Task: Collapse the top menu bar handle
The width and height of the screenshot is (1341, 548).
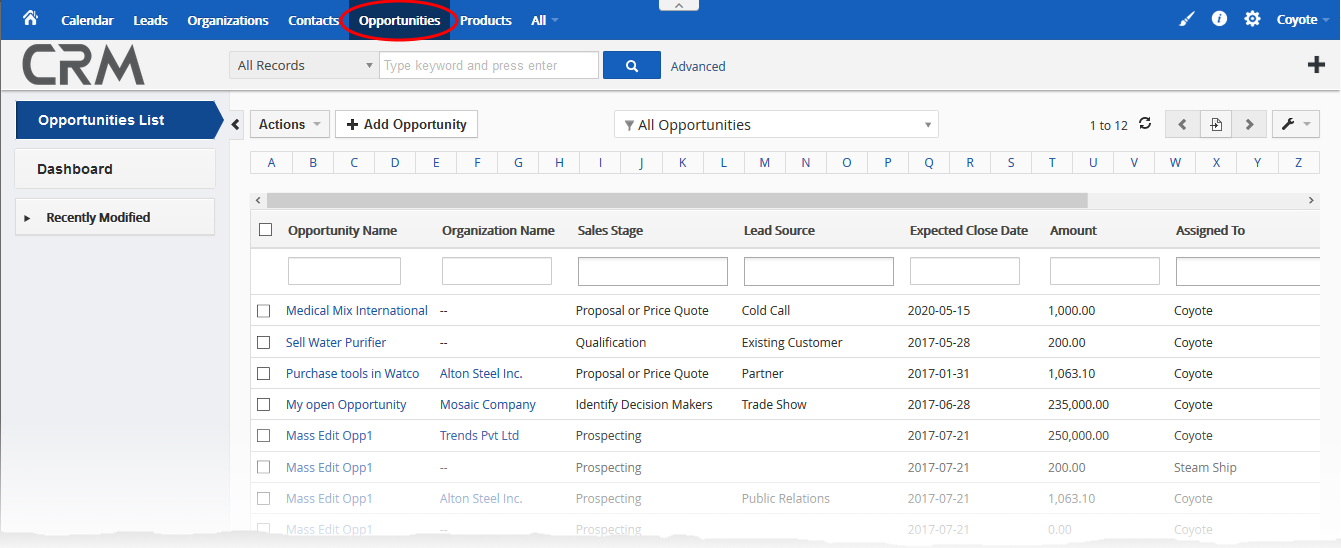Action: (679, 5)
